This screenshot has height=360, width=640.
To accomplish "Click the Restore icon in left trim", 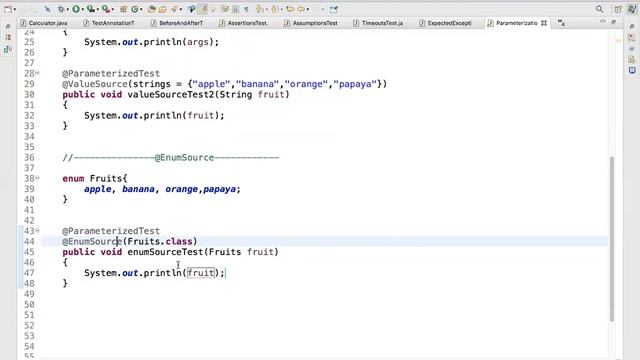I will click(x=8, y=27).
